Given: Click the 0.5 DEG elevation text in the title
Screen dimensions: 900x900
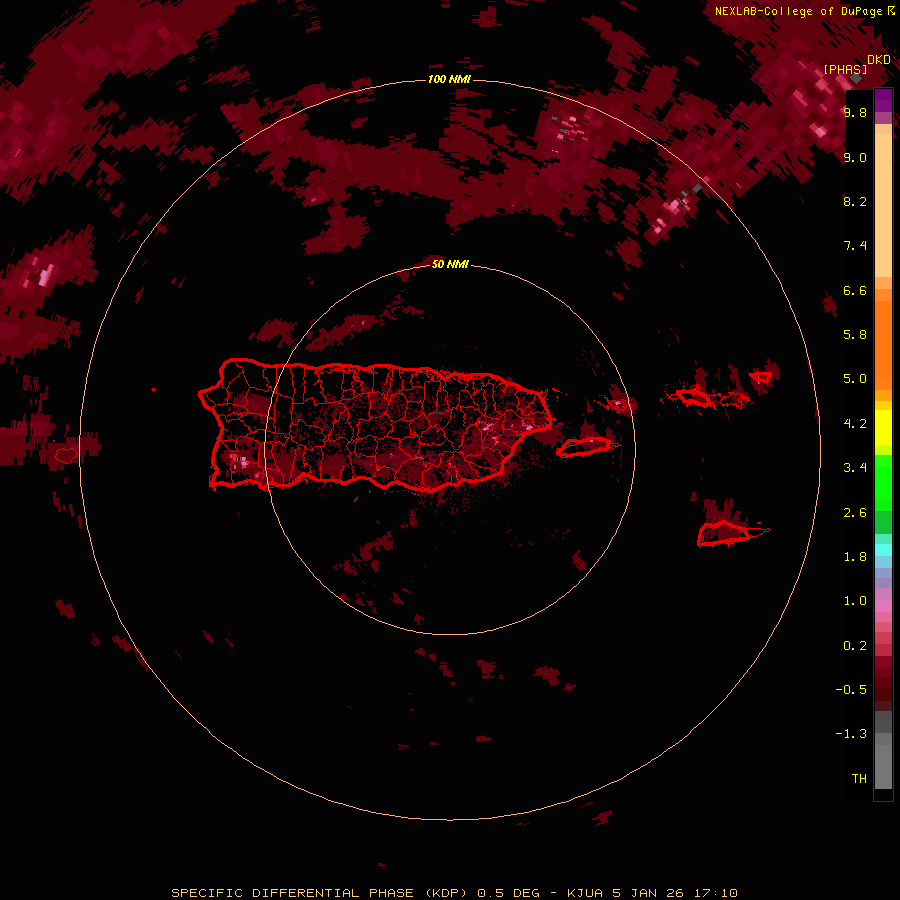Looking at the screenshot, I should [x=509, y=893].
